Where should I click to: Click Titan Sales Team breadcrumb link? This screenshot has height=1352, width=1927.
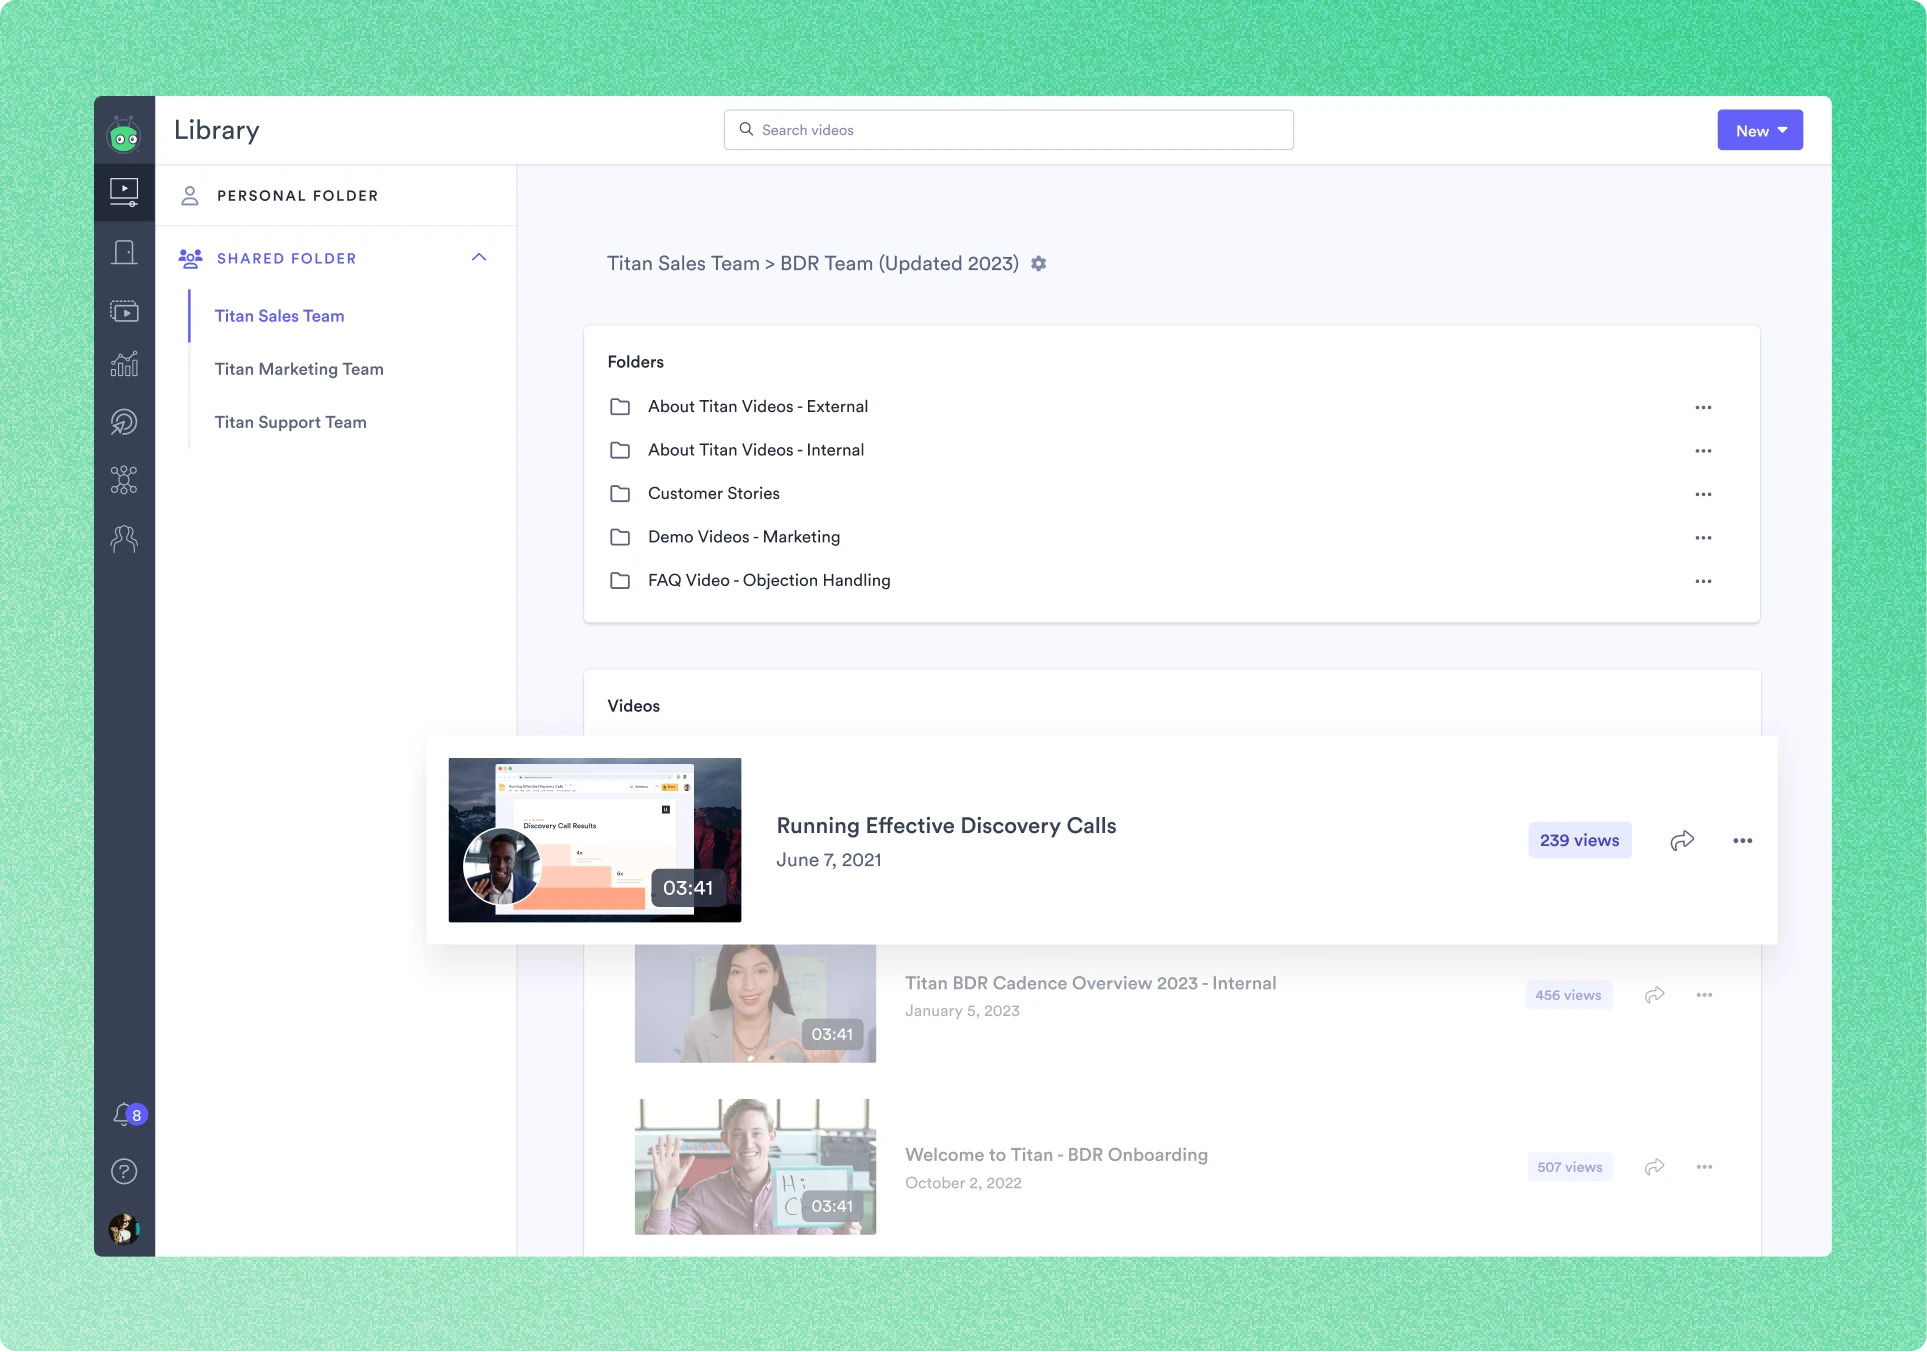pos(683,263)
